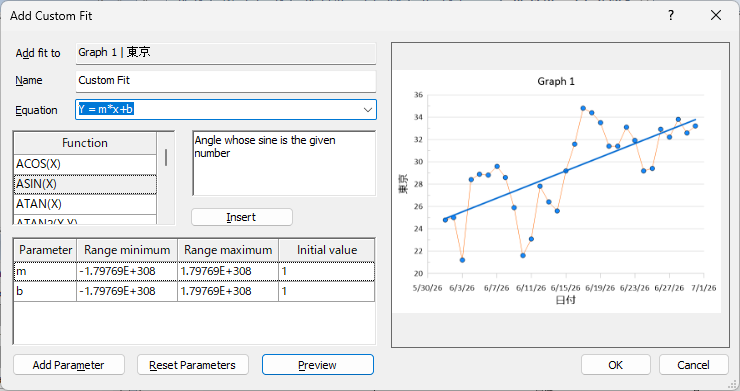Click the 5/30/26 x-axis tick label

428,288
